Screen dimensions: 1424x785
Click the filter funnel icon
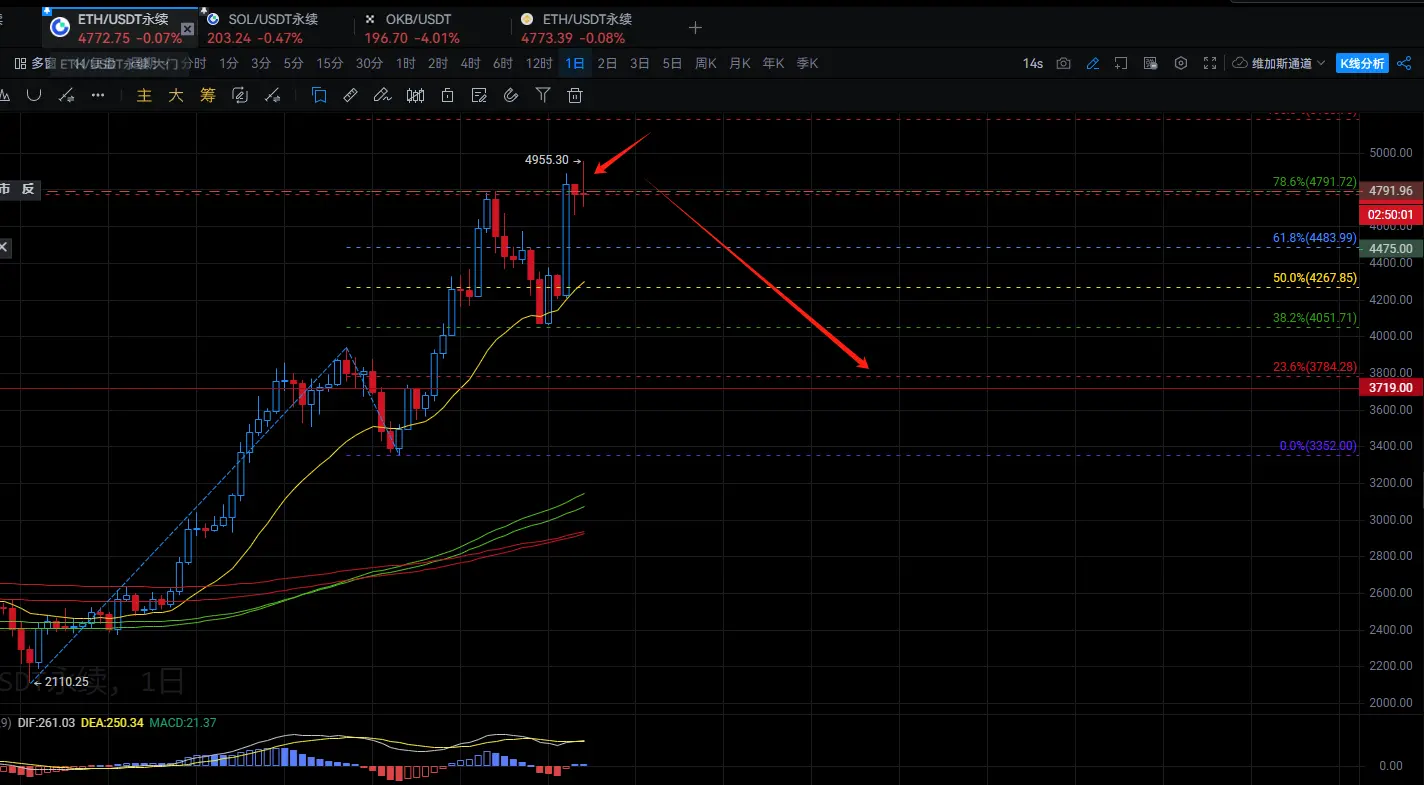543,95
